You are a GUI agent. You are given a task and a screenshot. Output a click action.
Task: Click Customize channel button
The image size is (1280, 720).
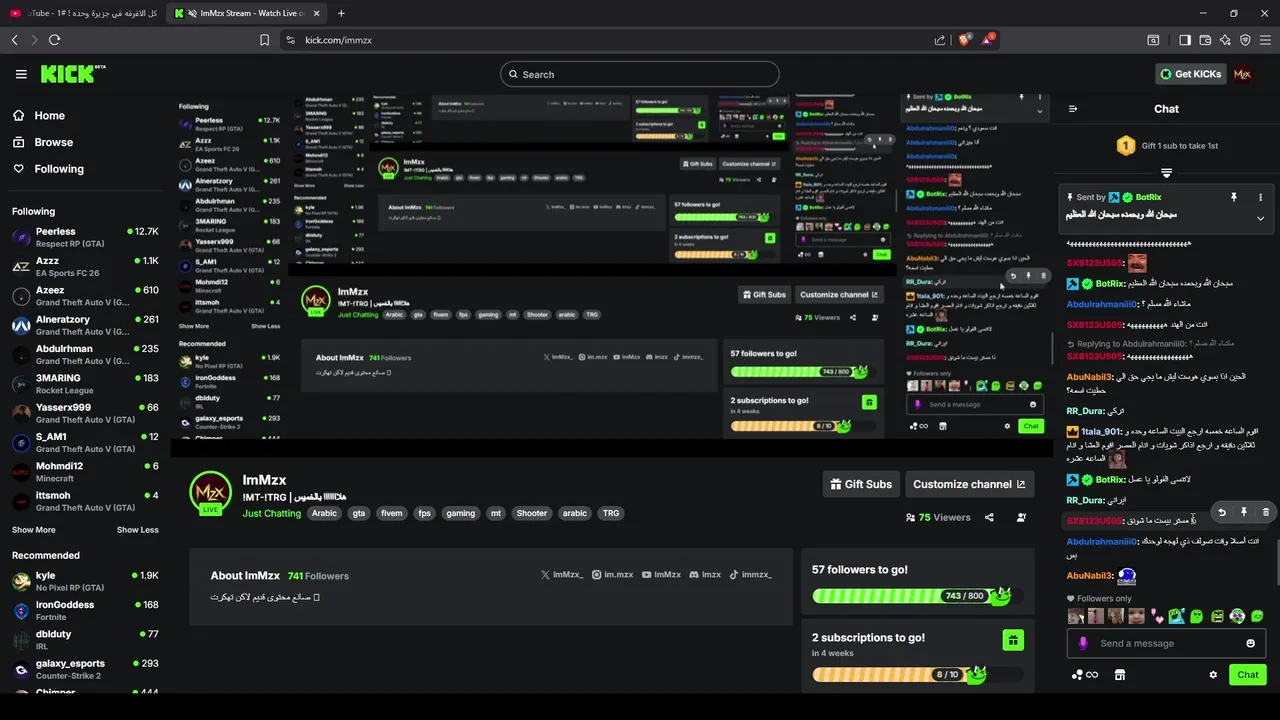pos(969,484)
